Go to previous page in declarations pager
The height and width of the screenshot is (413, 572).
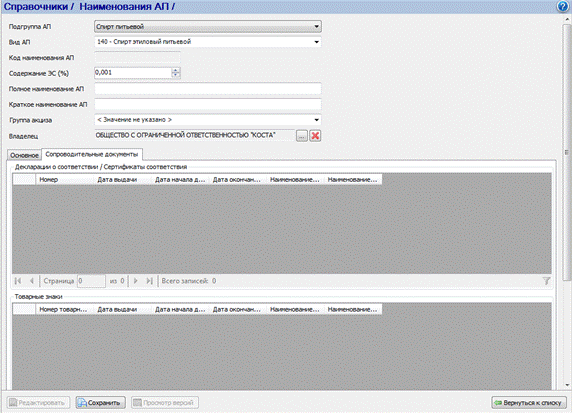32,281
